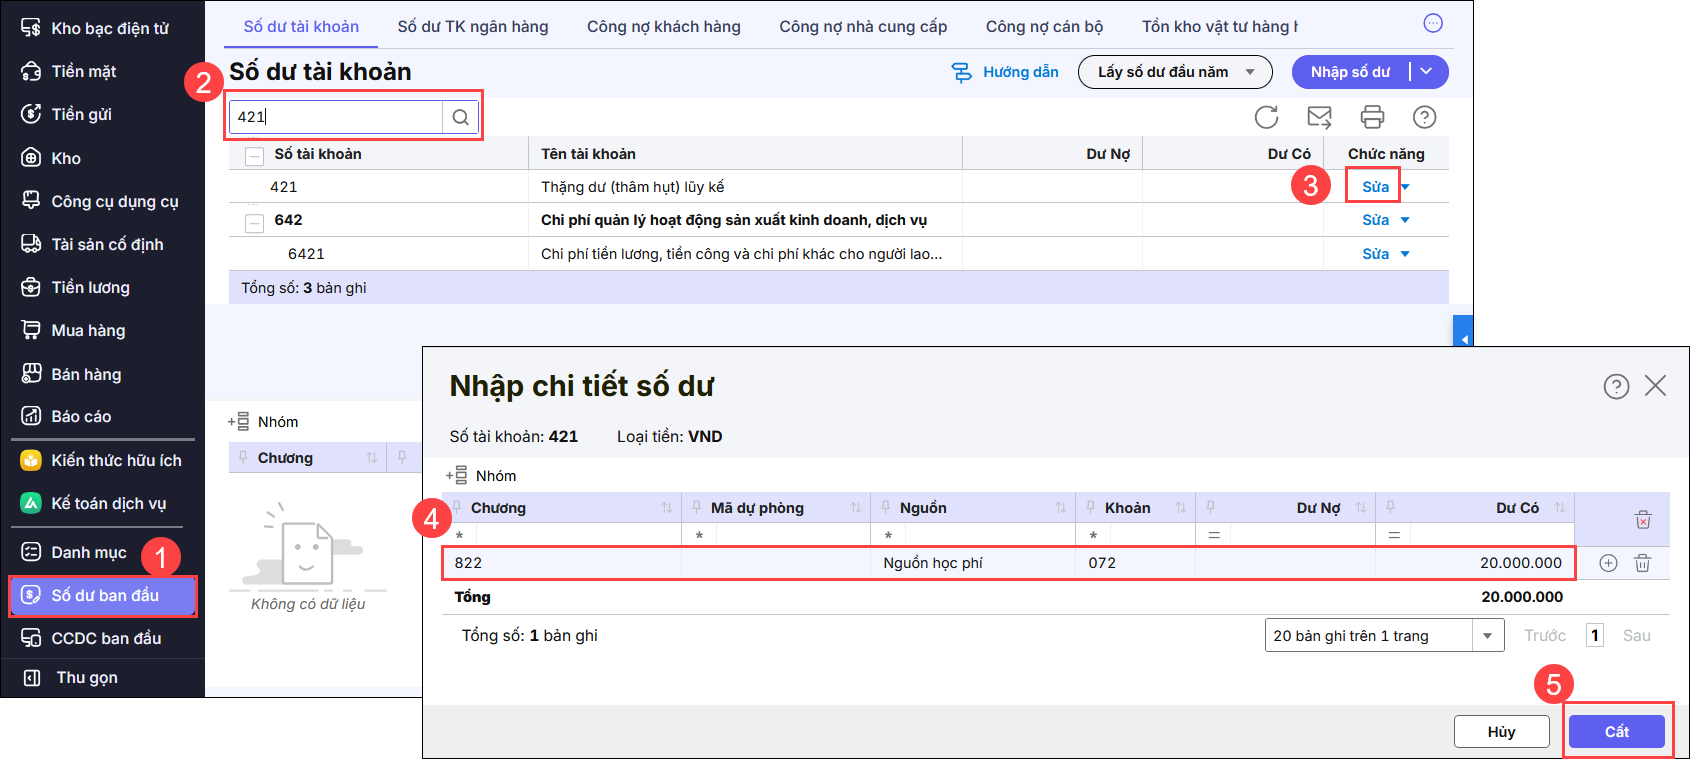Toggle the header select-all checkbox
This screenshot has height=759, width=1690.
255,155
